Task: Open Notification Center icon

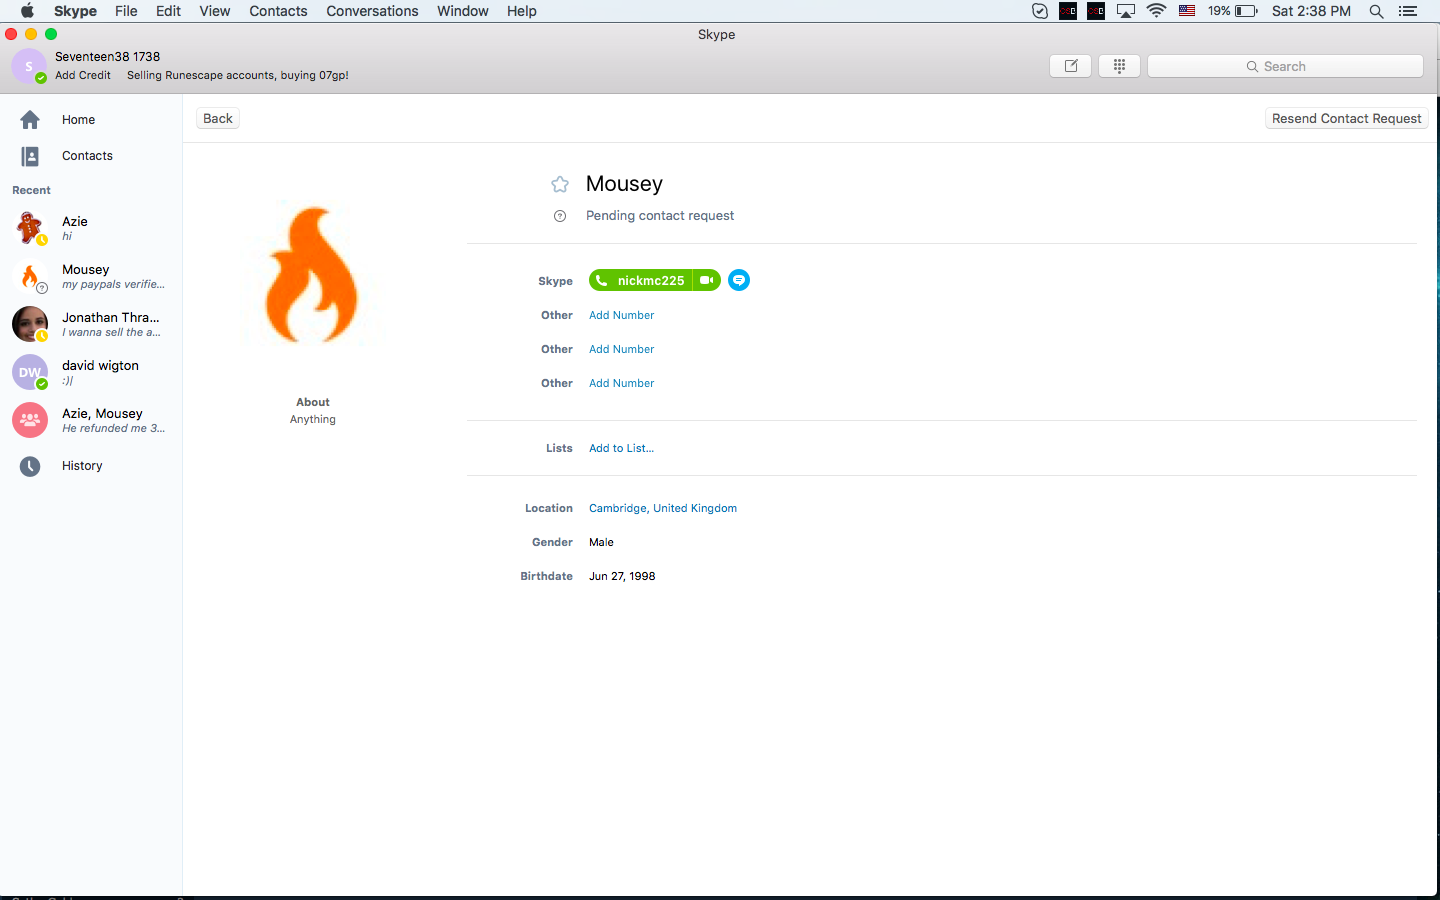Action: 1408,11
